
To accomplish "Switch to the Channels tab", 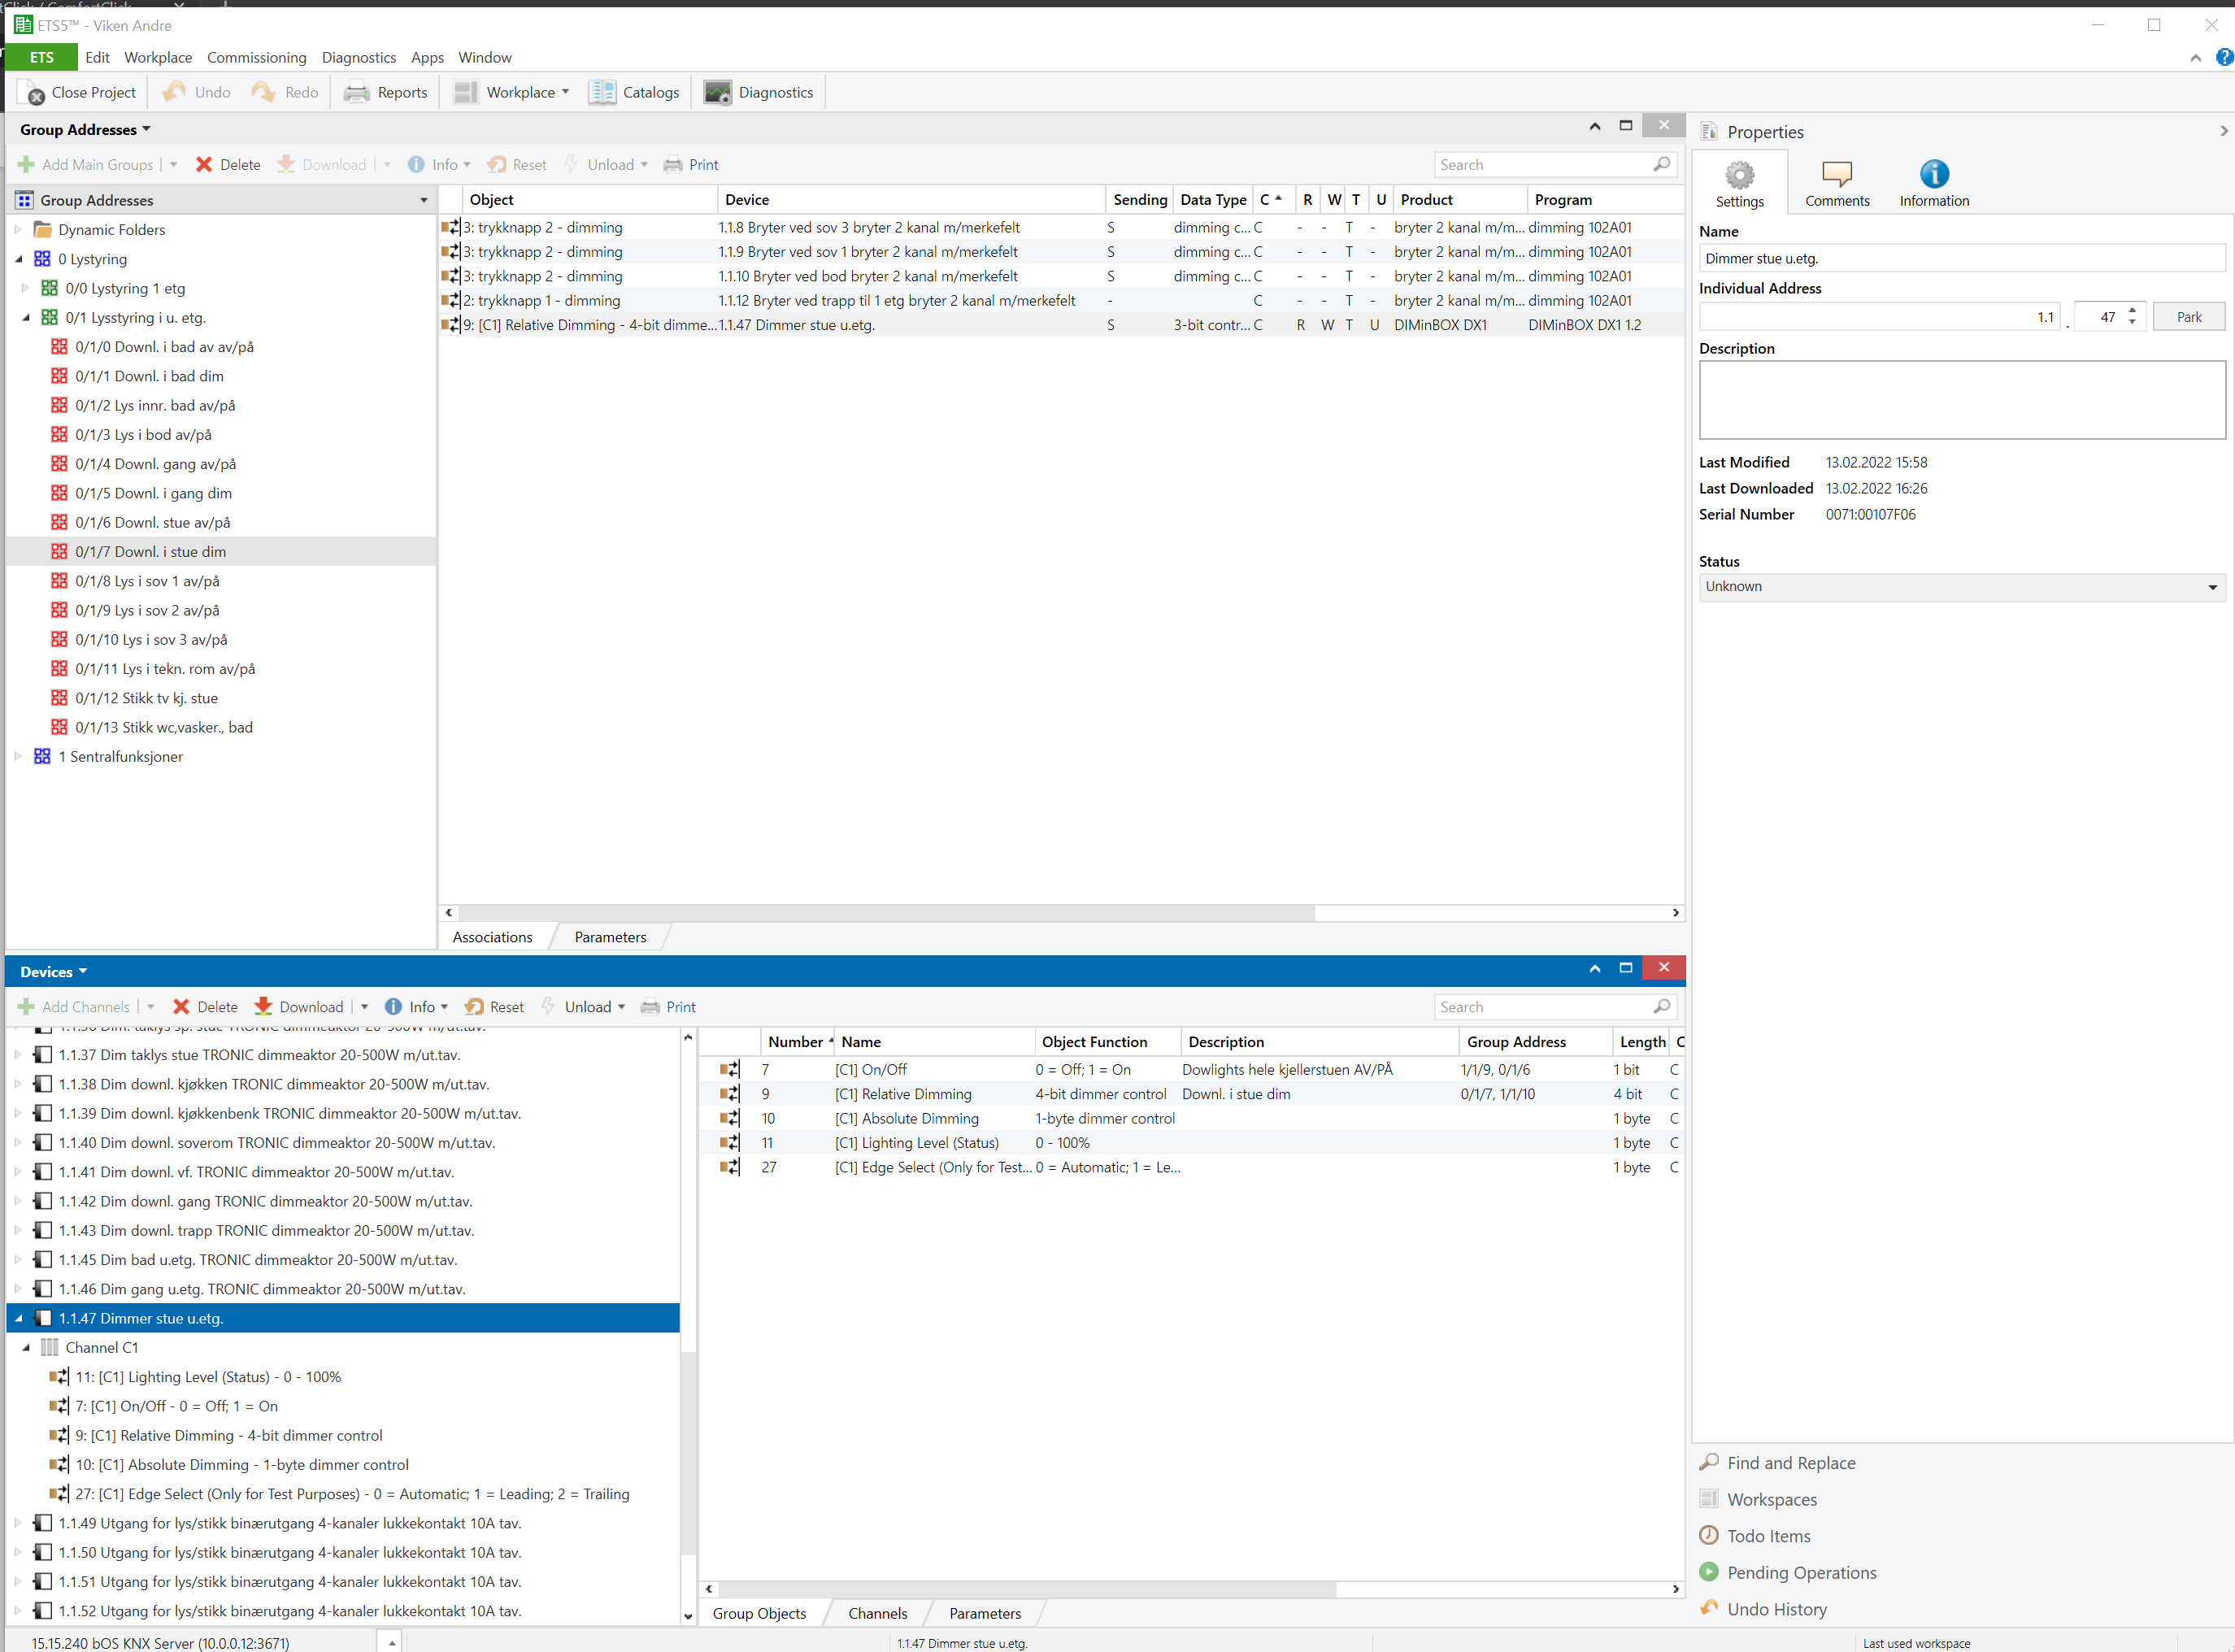I will click(x=877, y=1613).
